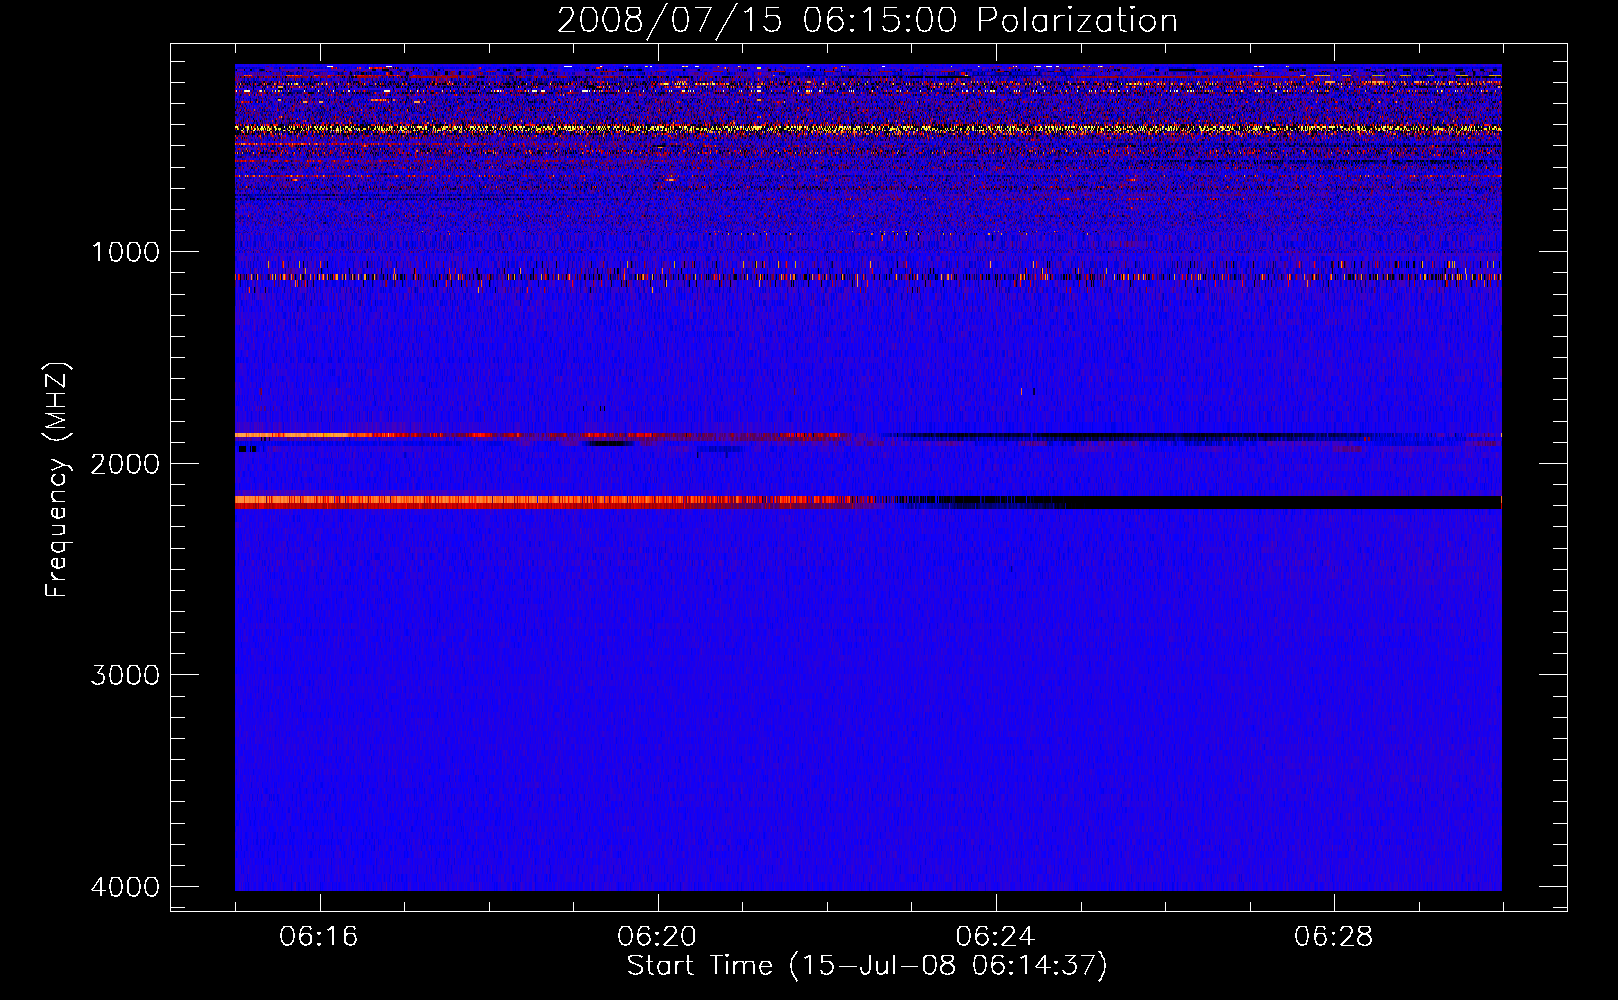Click the 06:28 time tick label
The image size is (1618, 1000).
(x=1333, y=937)
